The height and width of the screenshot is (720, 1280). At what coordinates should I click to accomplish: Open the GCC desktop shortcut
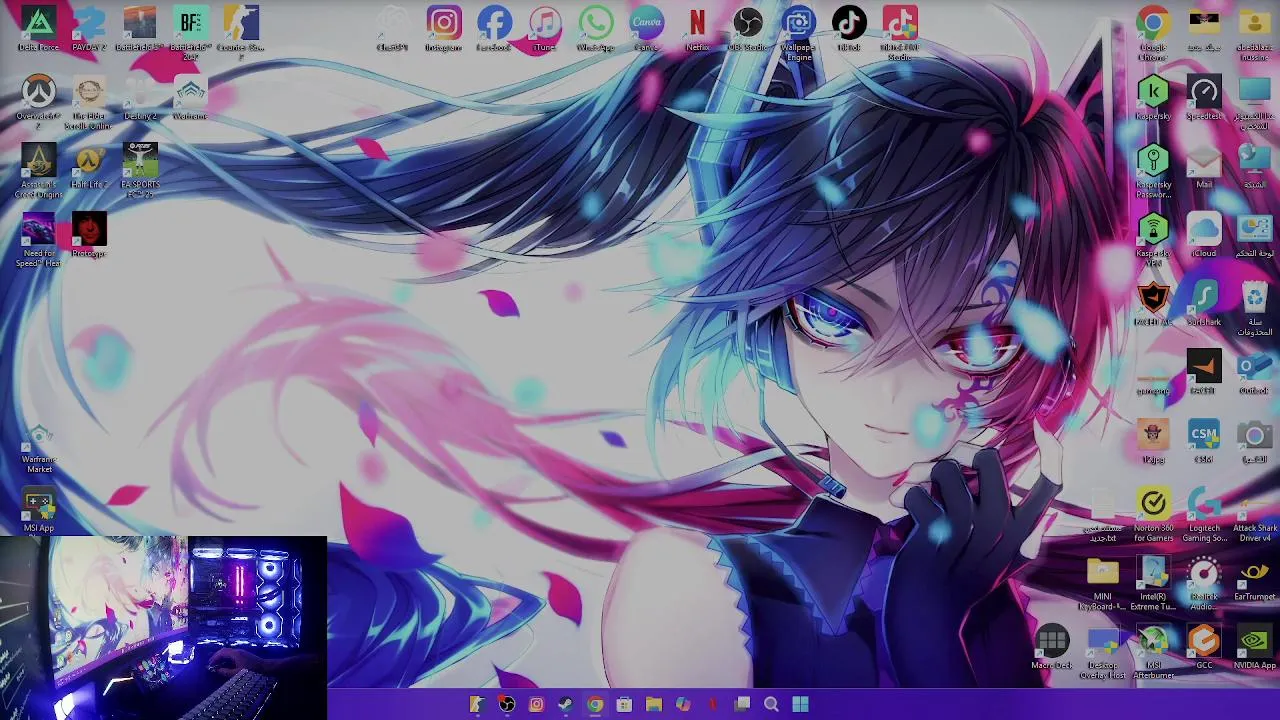pos(1204,648)
